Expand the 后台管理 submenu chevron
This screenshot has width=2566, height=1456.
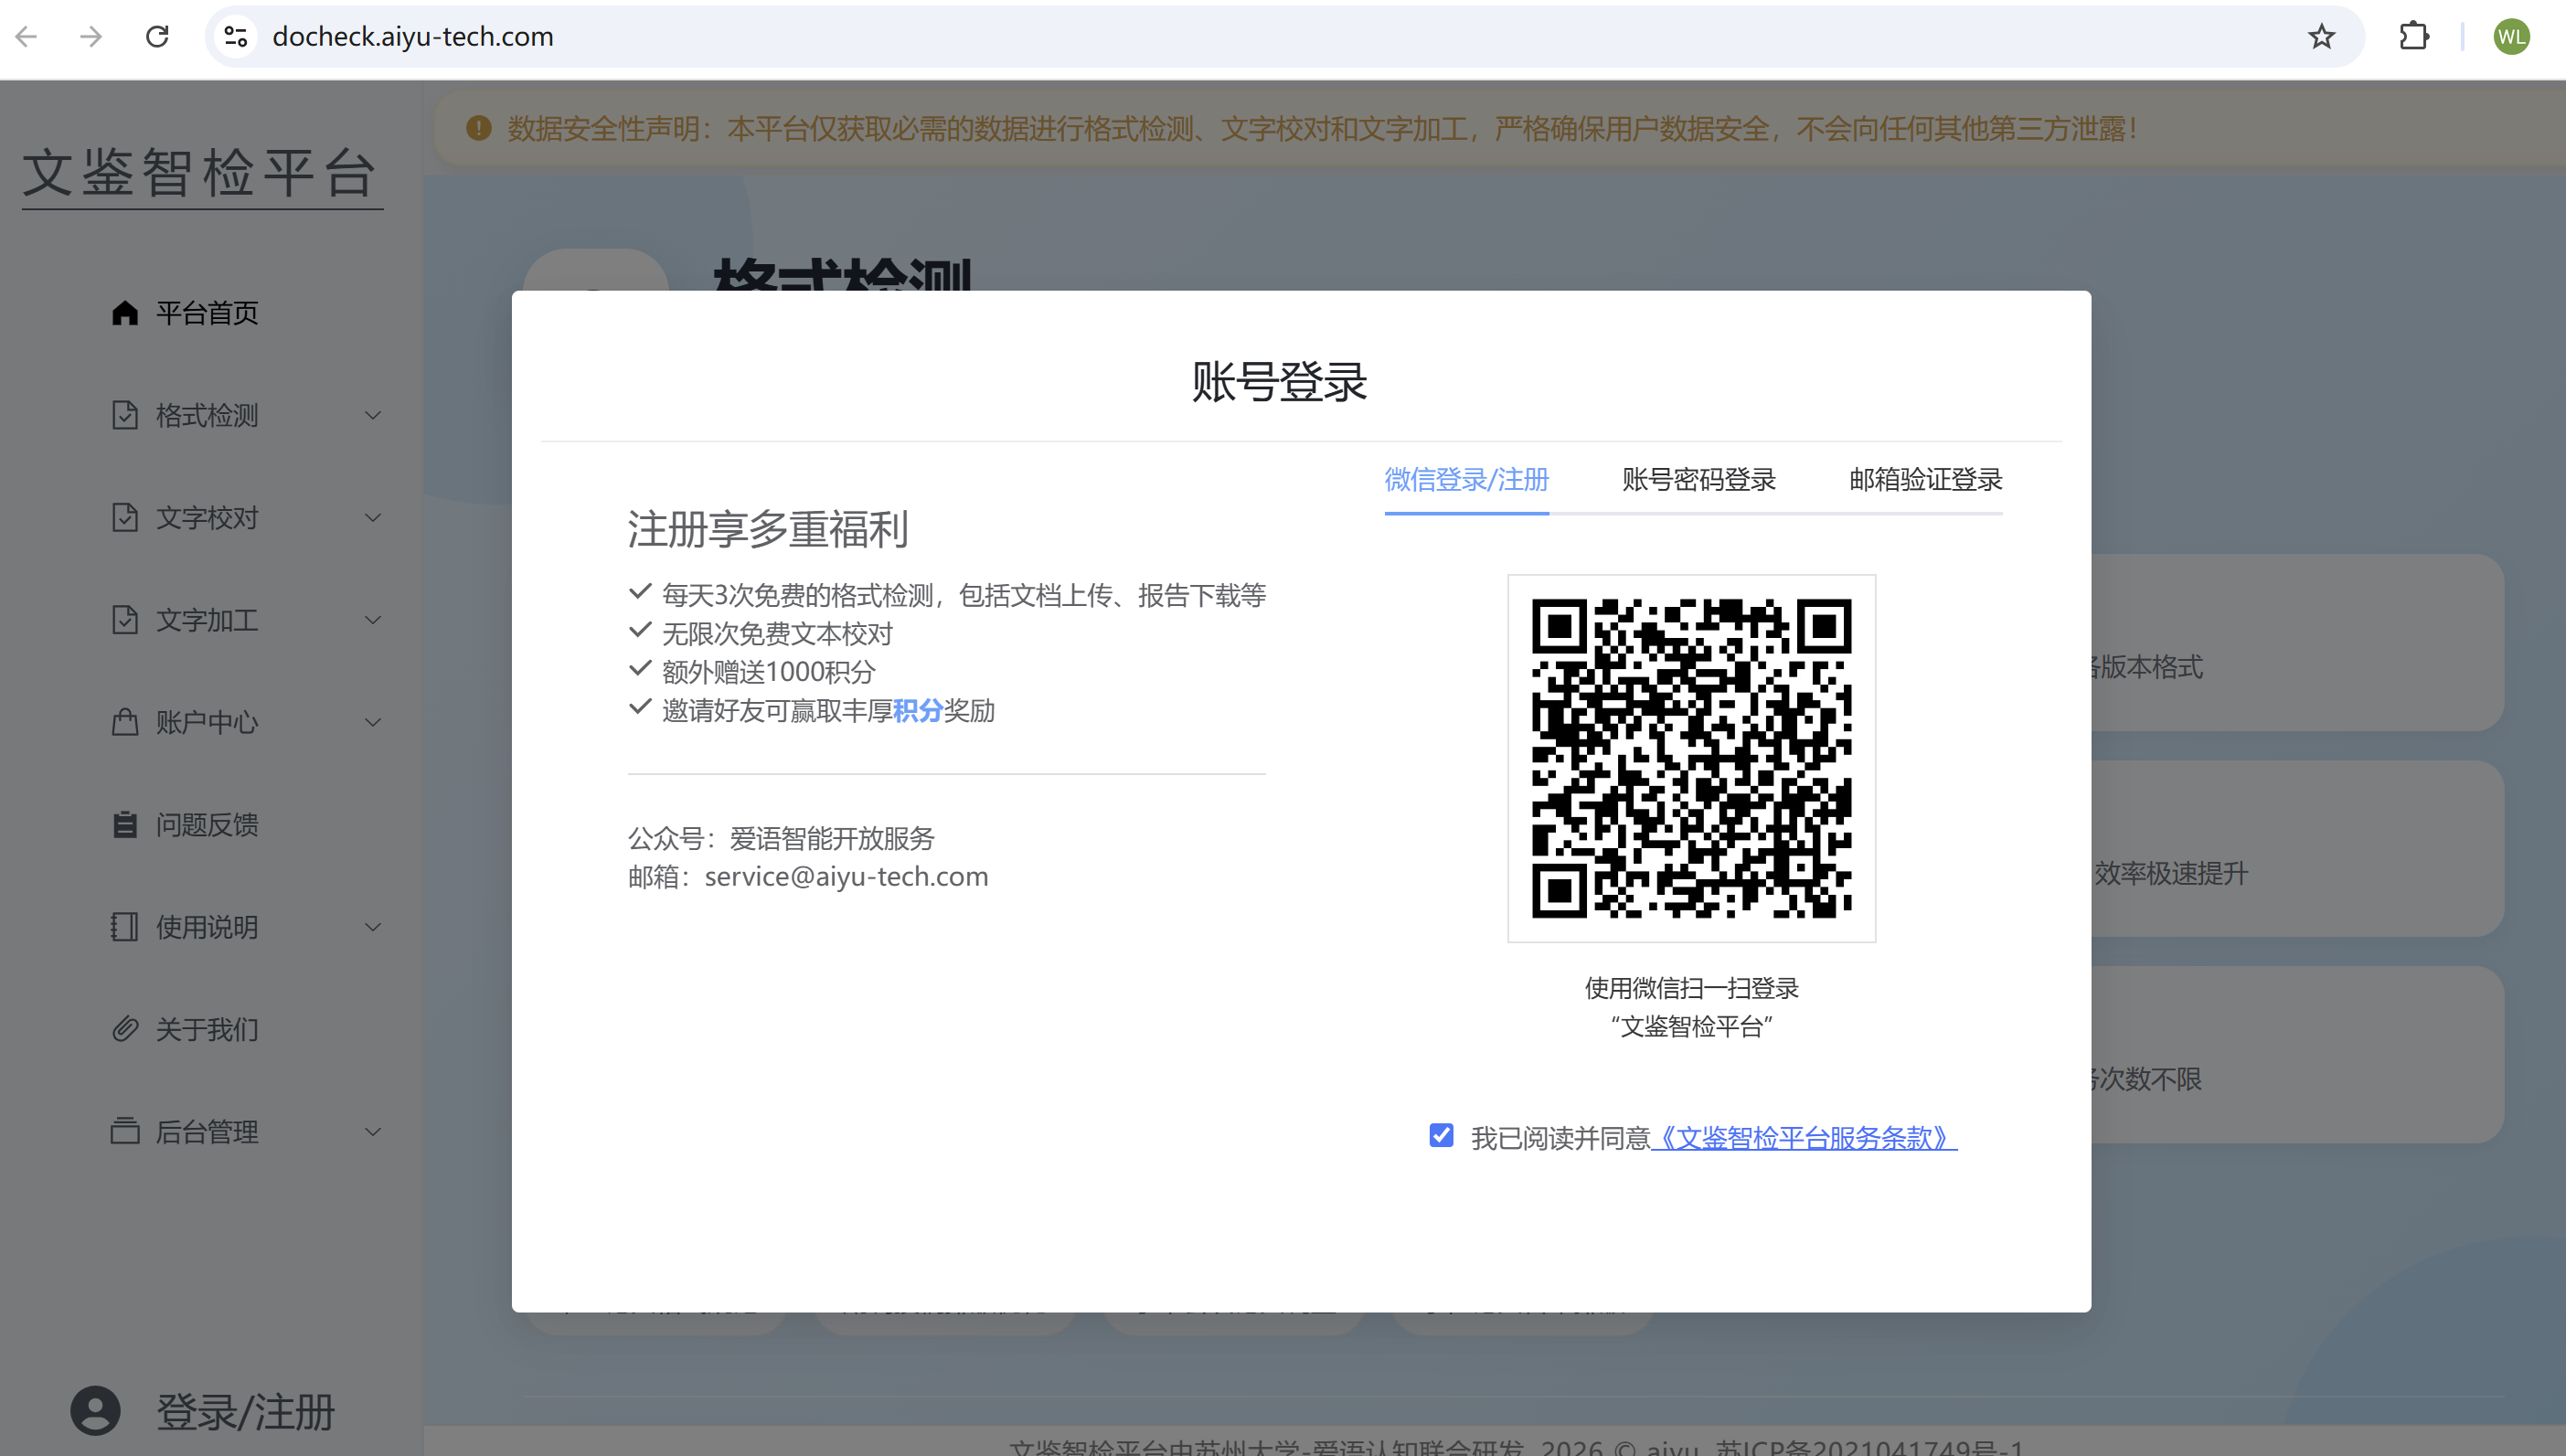click(373, 1132)
